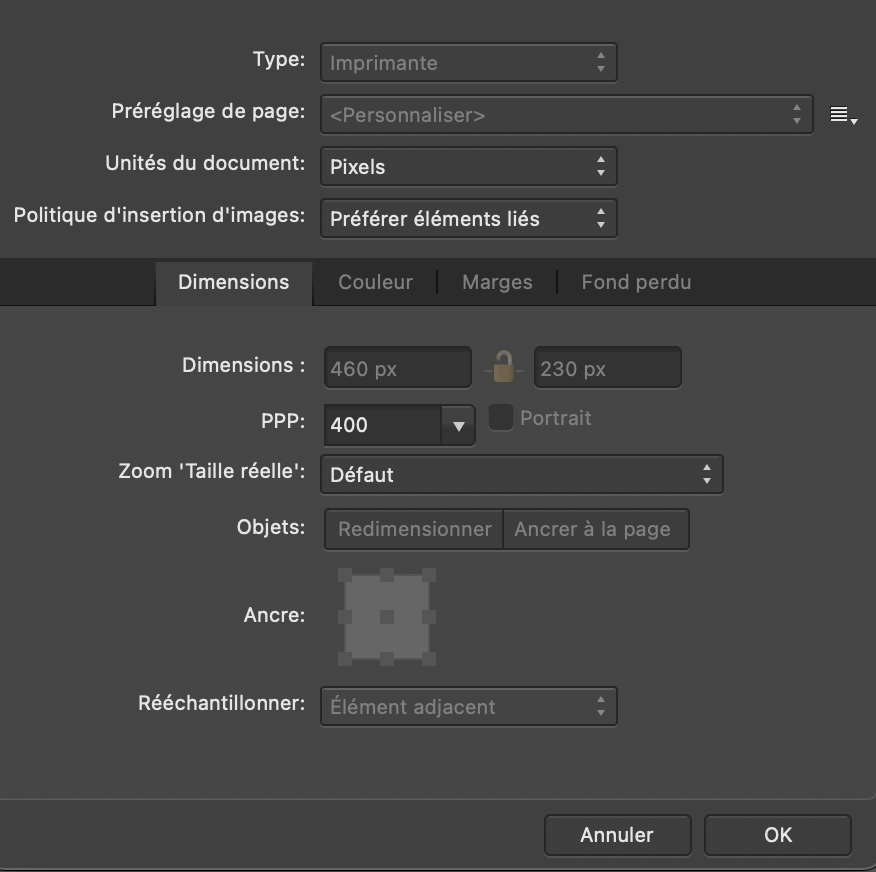The width and height of the screenshot is (876, 872).
Task: Select the middle-left anchor point
Action: (345, 617)
